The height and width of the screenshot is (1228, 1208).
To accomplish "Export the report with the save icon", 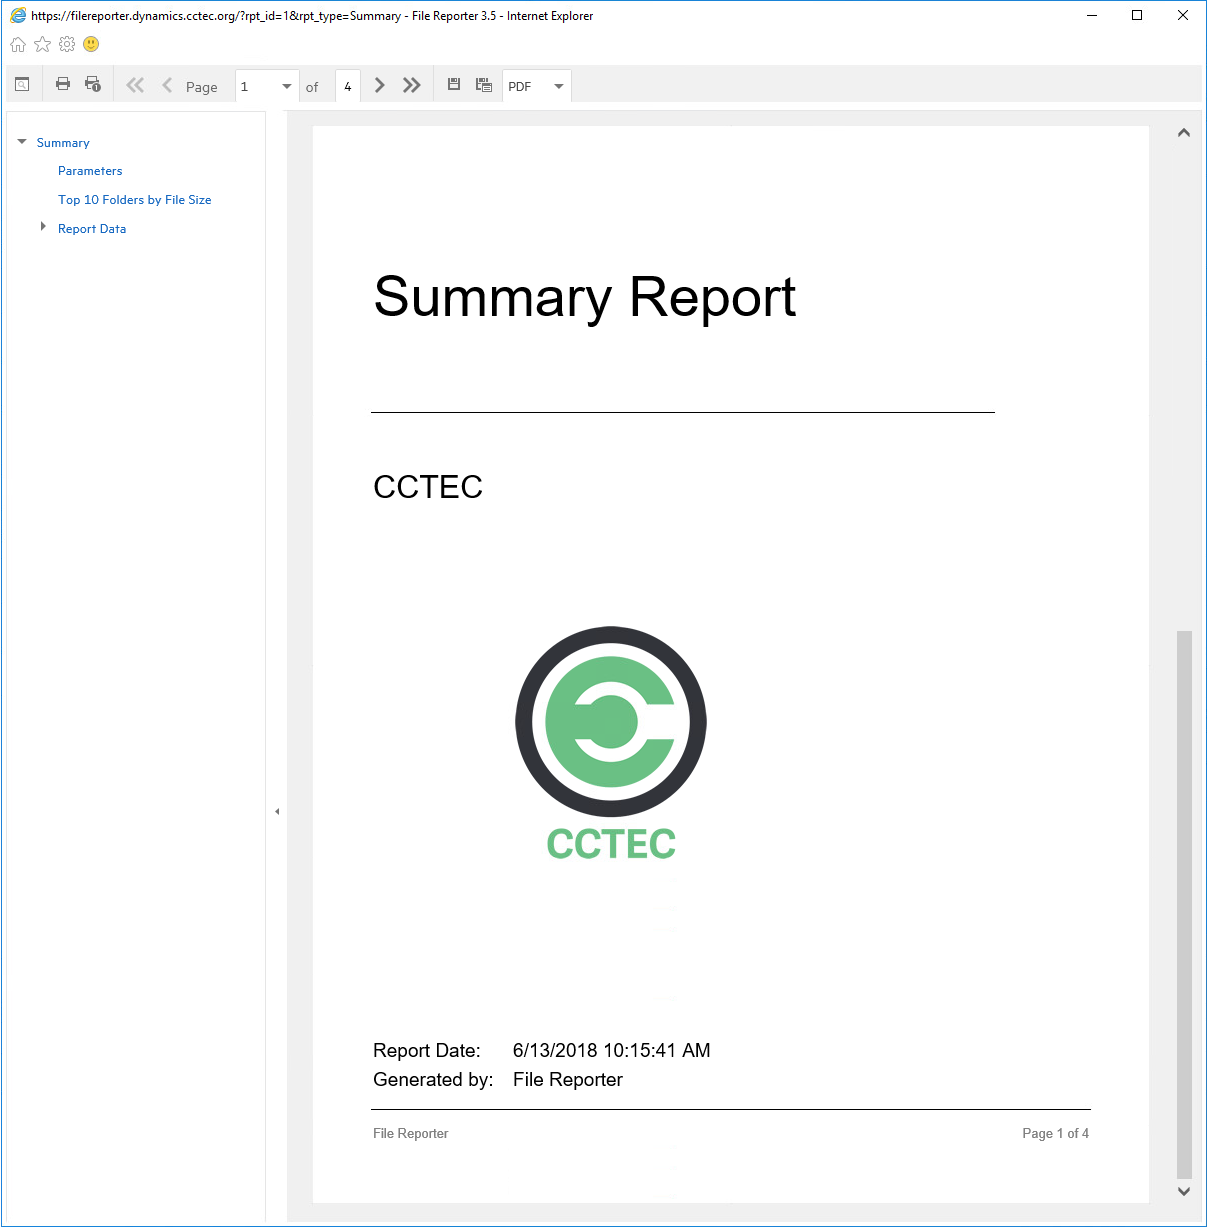I will coord(454,85).
